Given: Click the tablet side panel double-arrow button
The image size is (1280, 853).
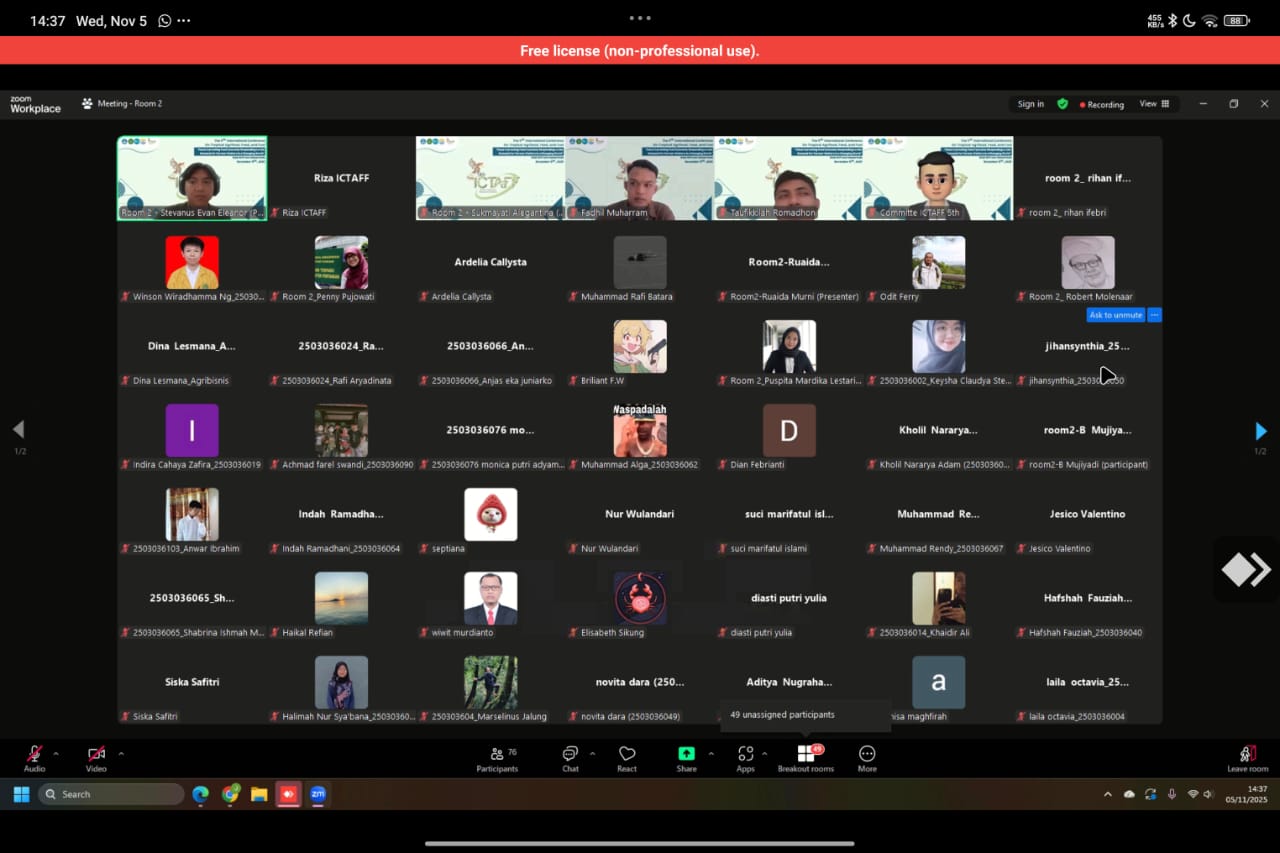Looking at the screenshot, I should (x=1246, y=570).
